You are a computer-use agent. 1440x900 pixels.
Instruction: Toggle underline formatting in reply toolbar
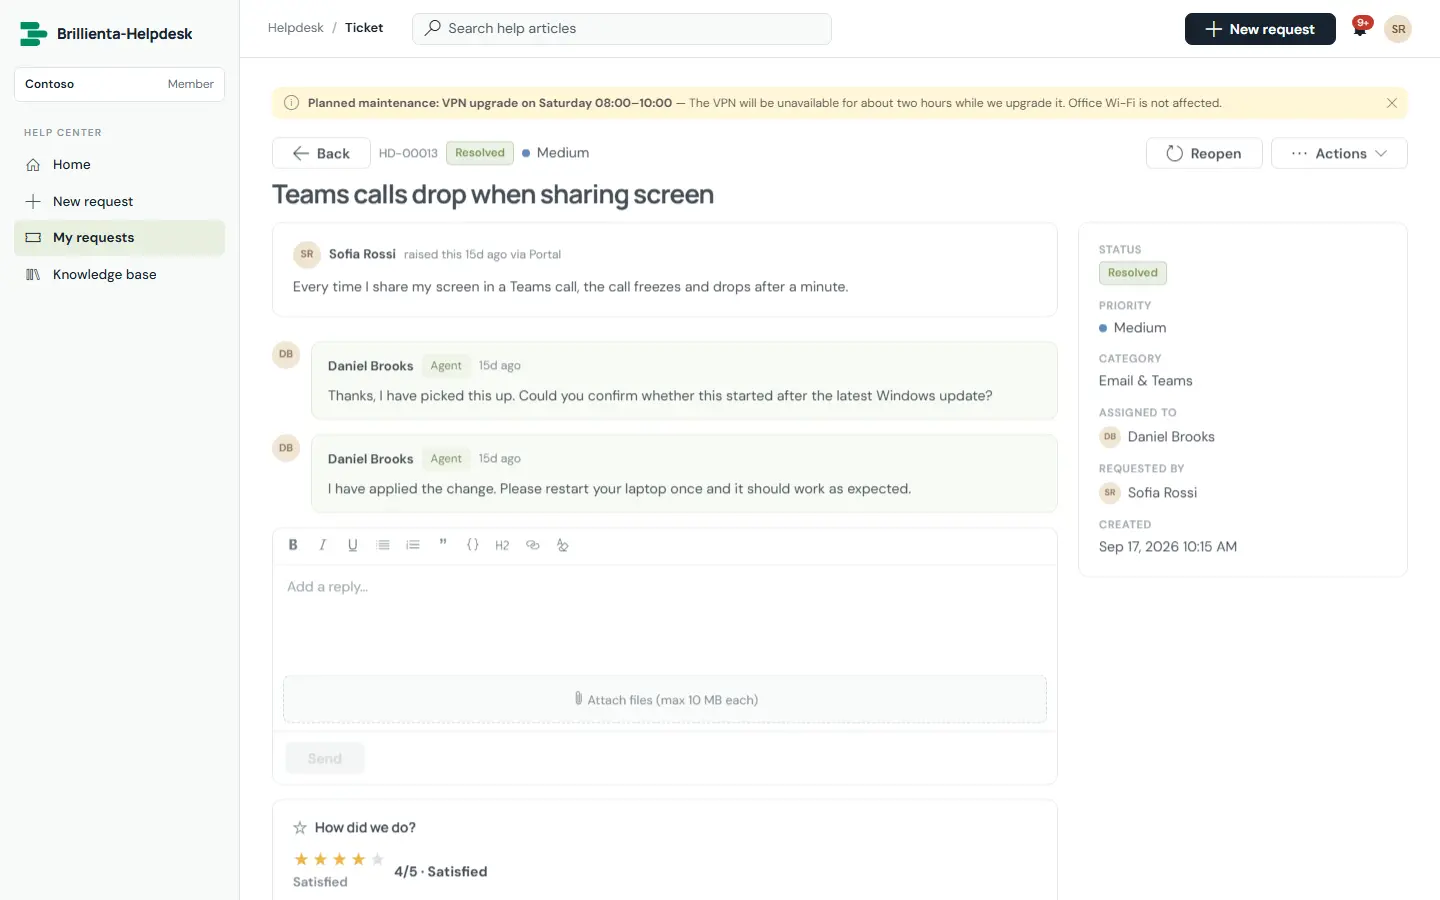click(352, 545)
